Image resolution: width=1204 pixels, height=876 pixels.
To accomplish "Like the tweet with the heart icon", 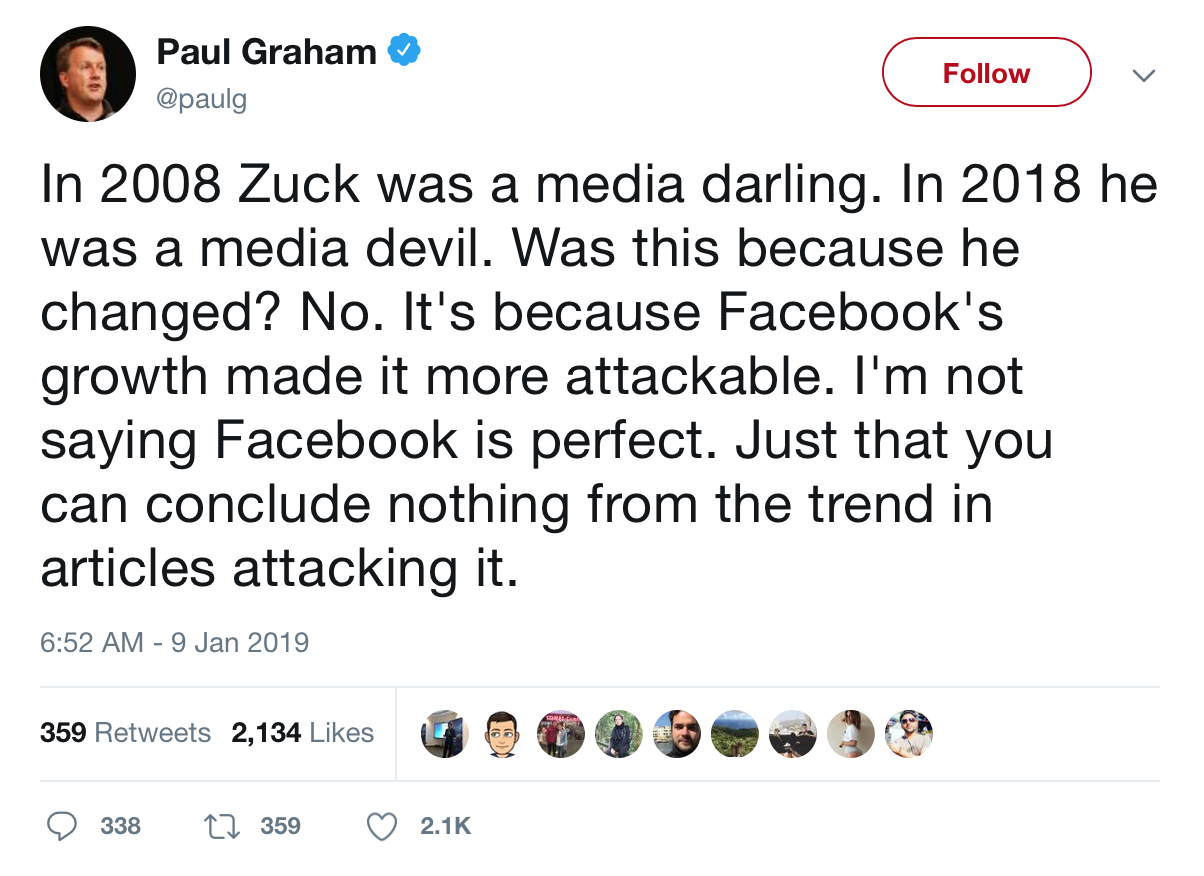I will pyautogui.click(x=382, y=826).
